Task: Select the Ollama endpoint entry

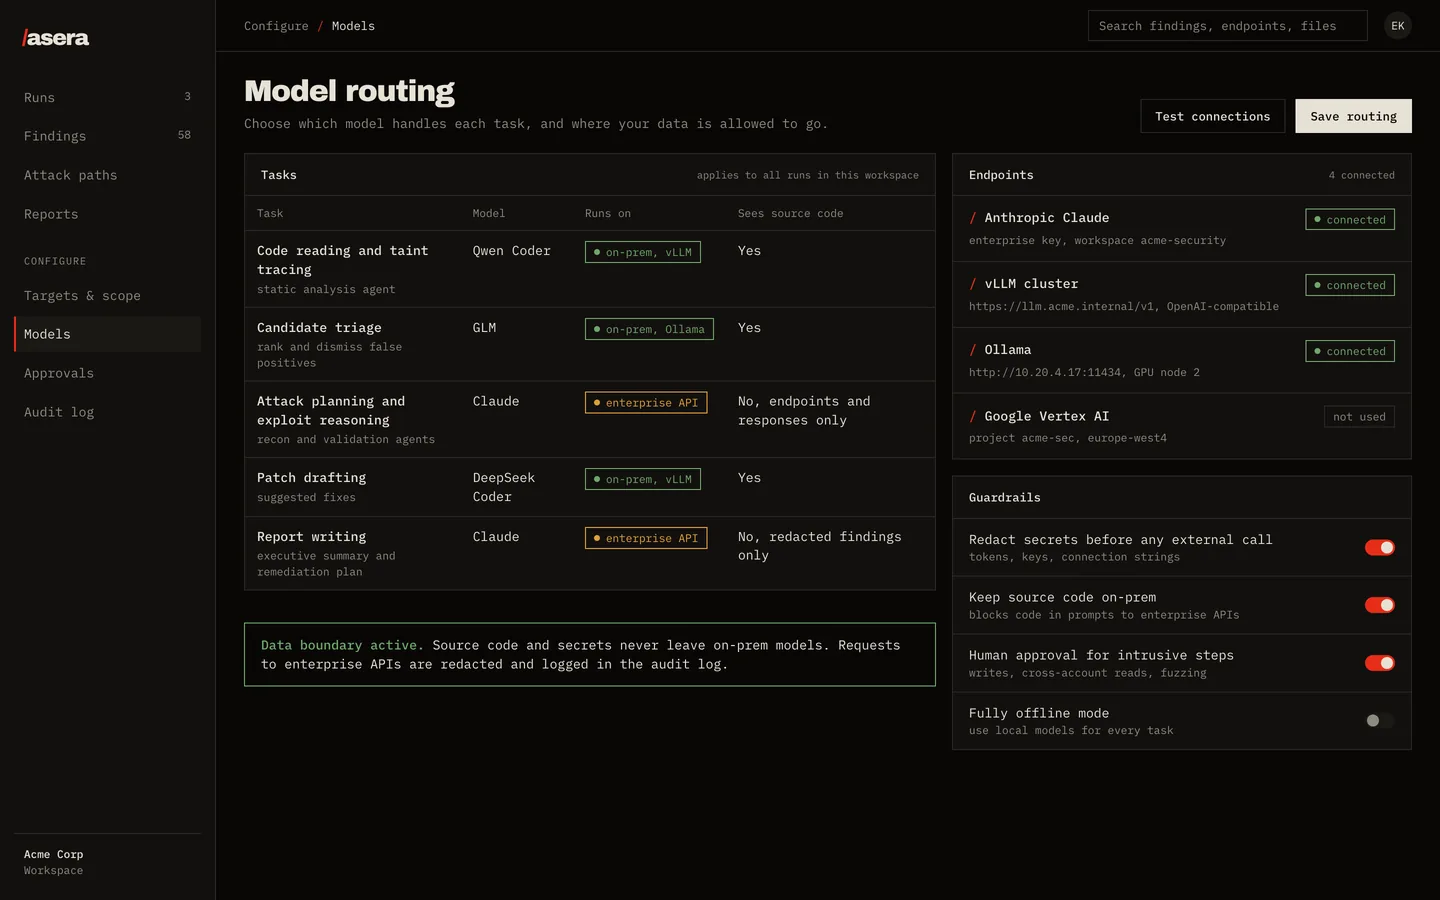Action: 1182,360
